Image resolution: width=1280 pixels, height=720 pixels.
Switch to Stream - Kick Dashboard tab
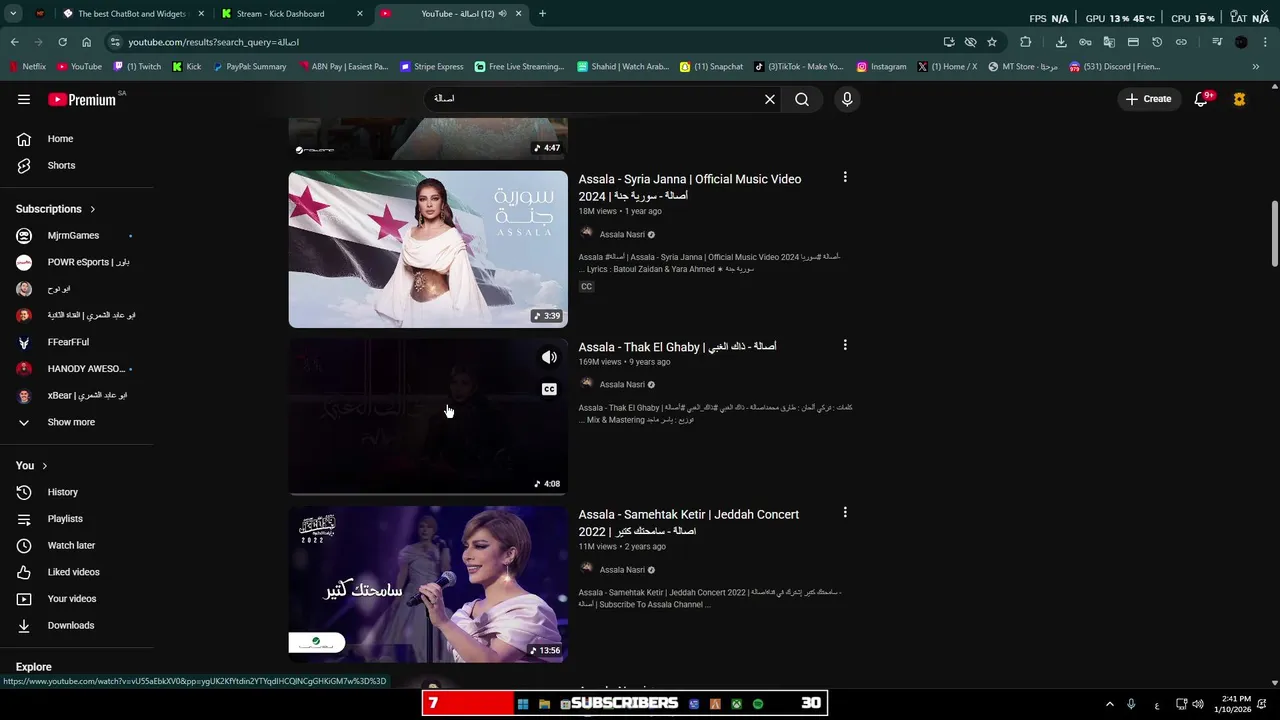tap(291, 14)
